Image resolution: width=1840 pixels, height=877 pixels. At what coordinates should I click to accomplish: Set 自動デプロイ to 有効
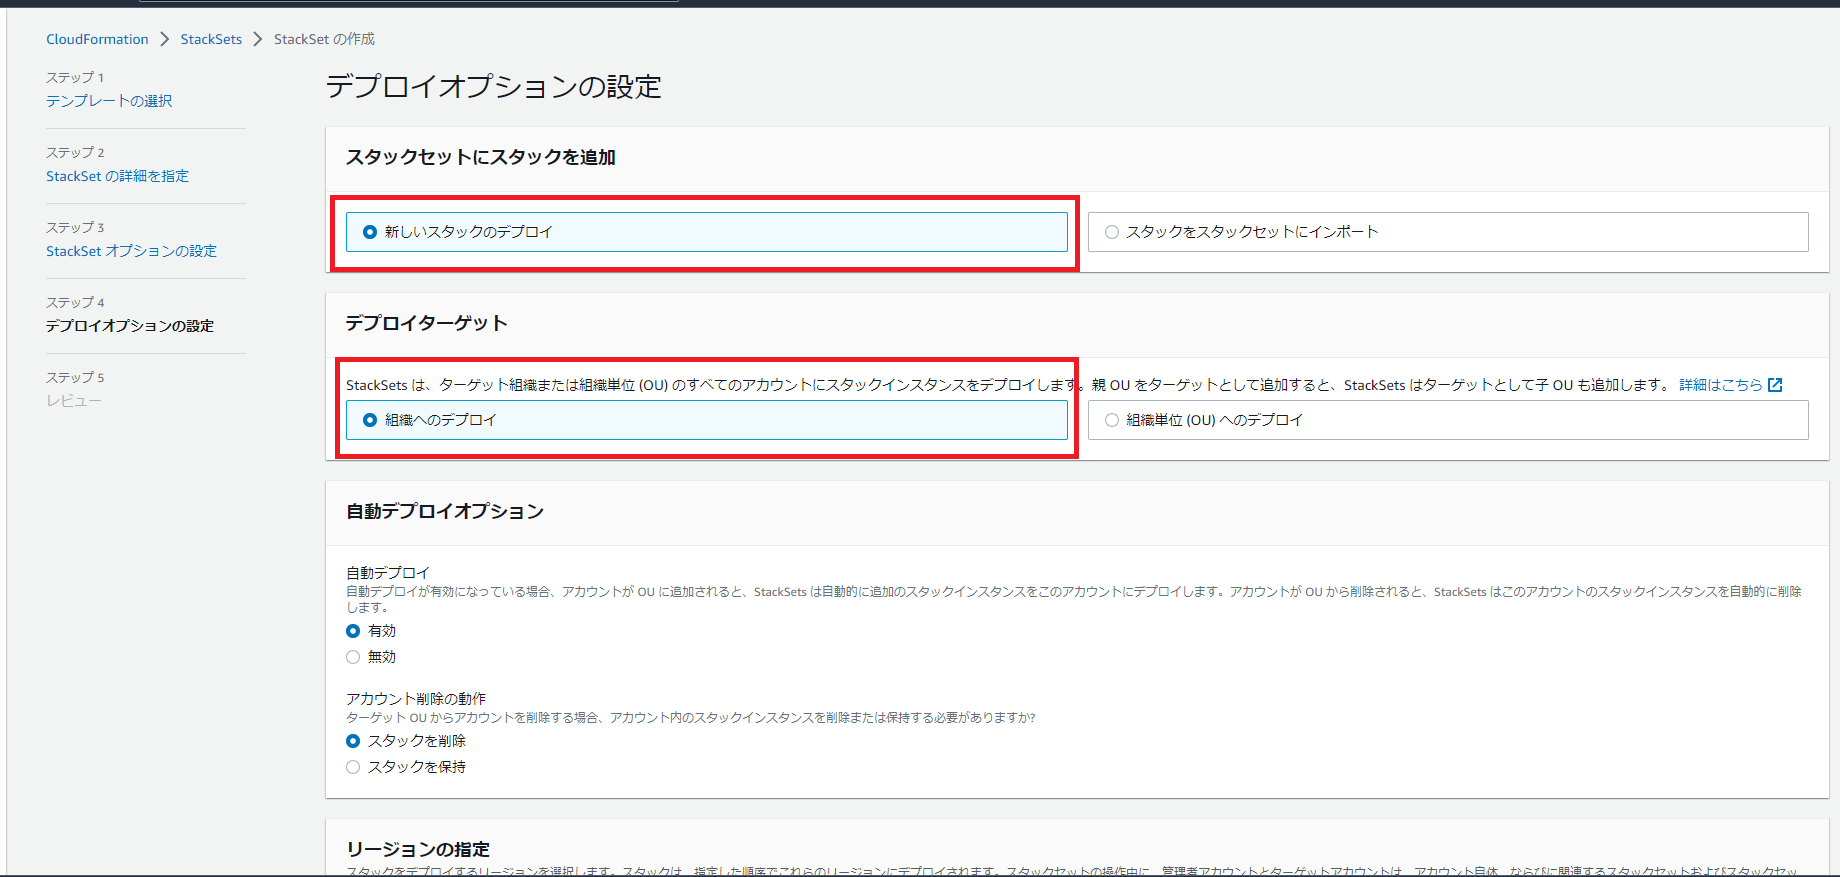pyautogui.click(x=353, y=631)
